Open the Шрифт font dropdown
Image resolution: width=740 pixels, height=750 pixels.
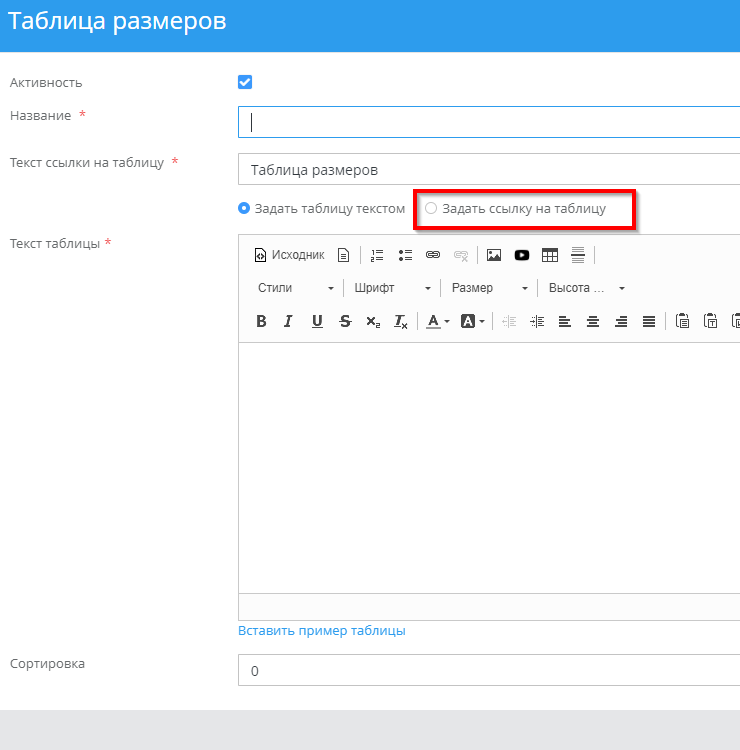point(392,288)
